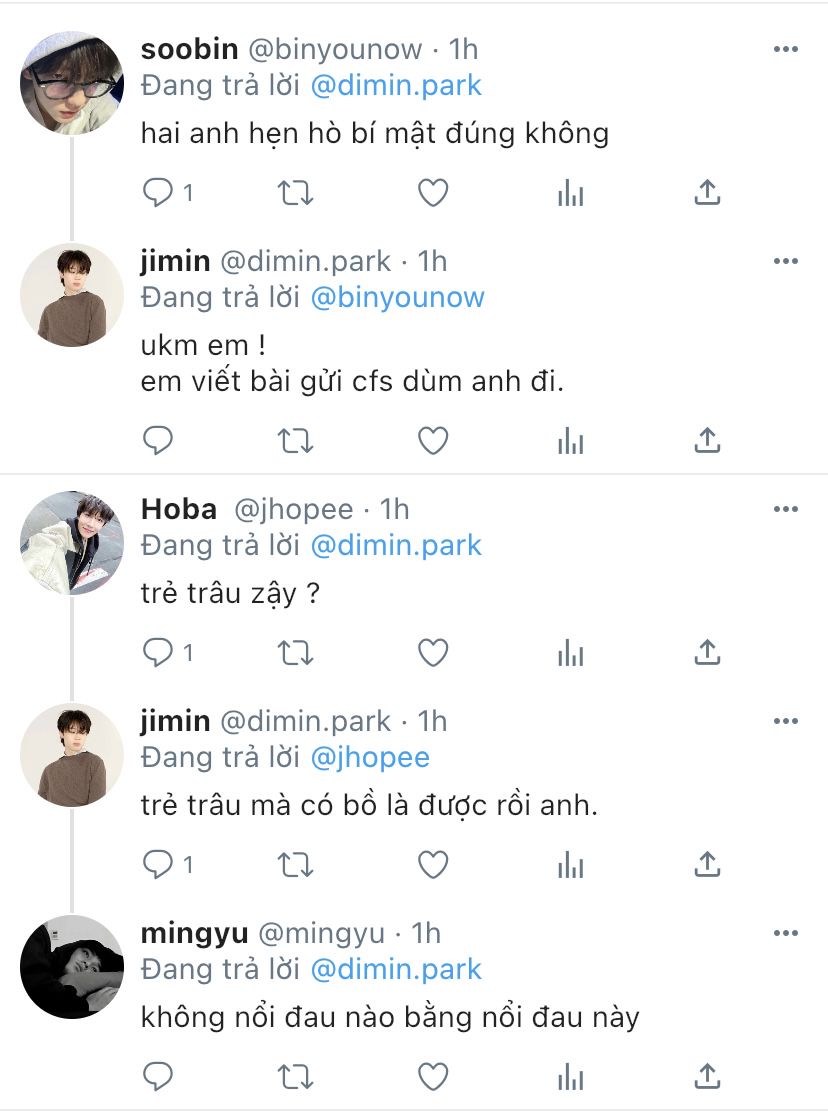This screenshot has height=1116, width=828.
Task: Like jimin's reply "ukm em !"
Action: coord(432,440)
